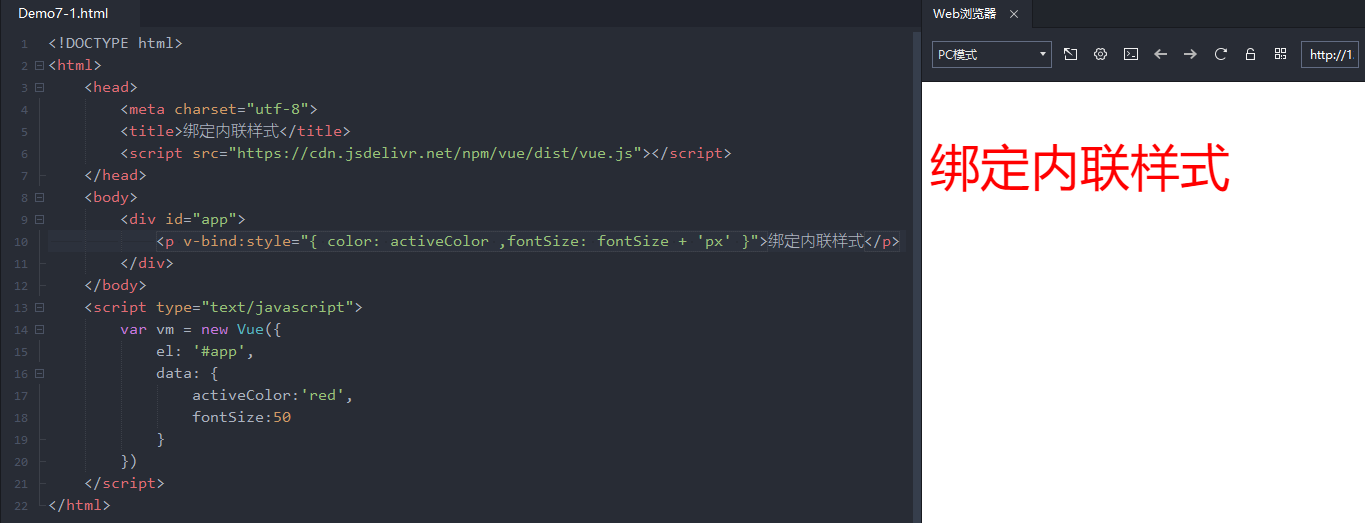The image size is (1365, 523).
Task: Close the Web浏览器 tab
Action: (x=1013, y=14)
